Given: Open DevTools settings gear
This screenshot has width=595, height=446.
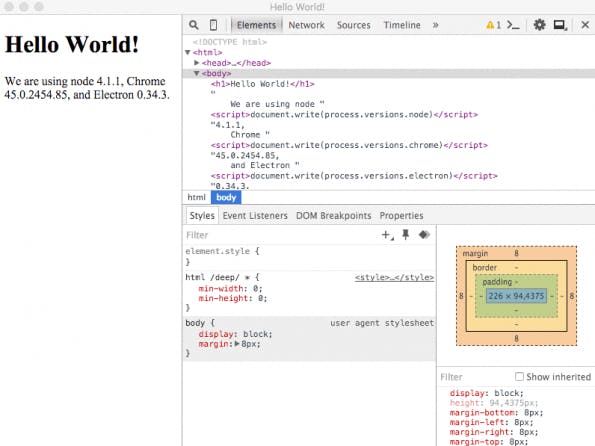Looking at the screenshot, I should (539, 25).
